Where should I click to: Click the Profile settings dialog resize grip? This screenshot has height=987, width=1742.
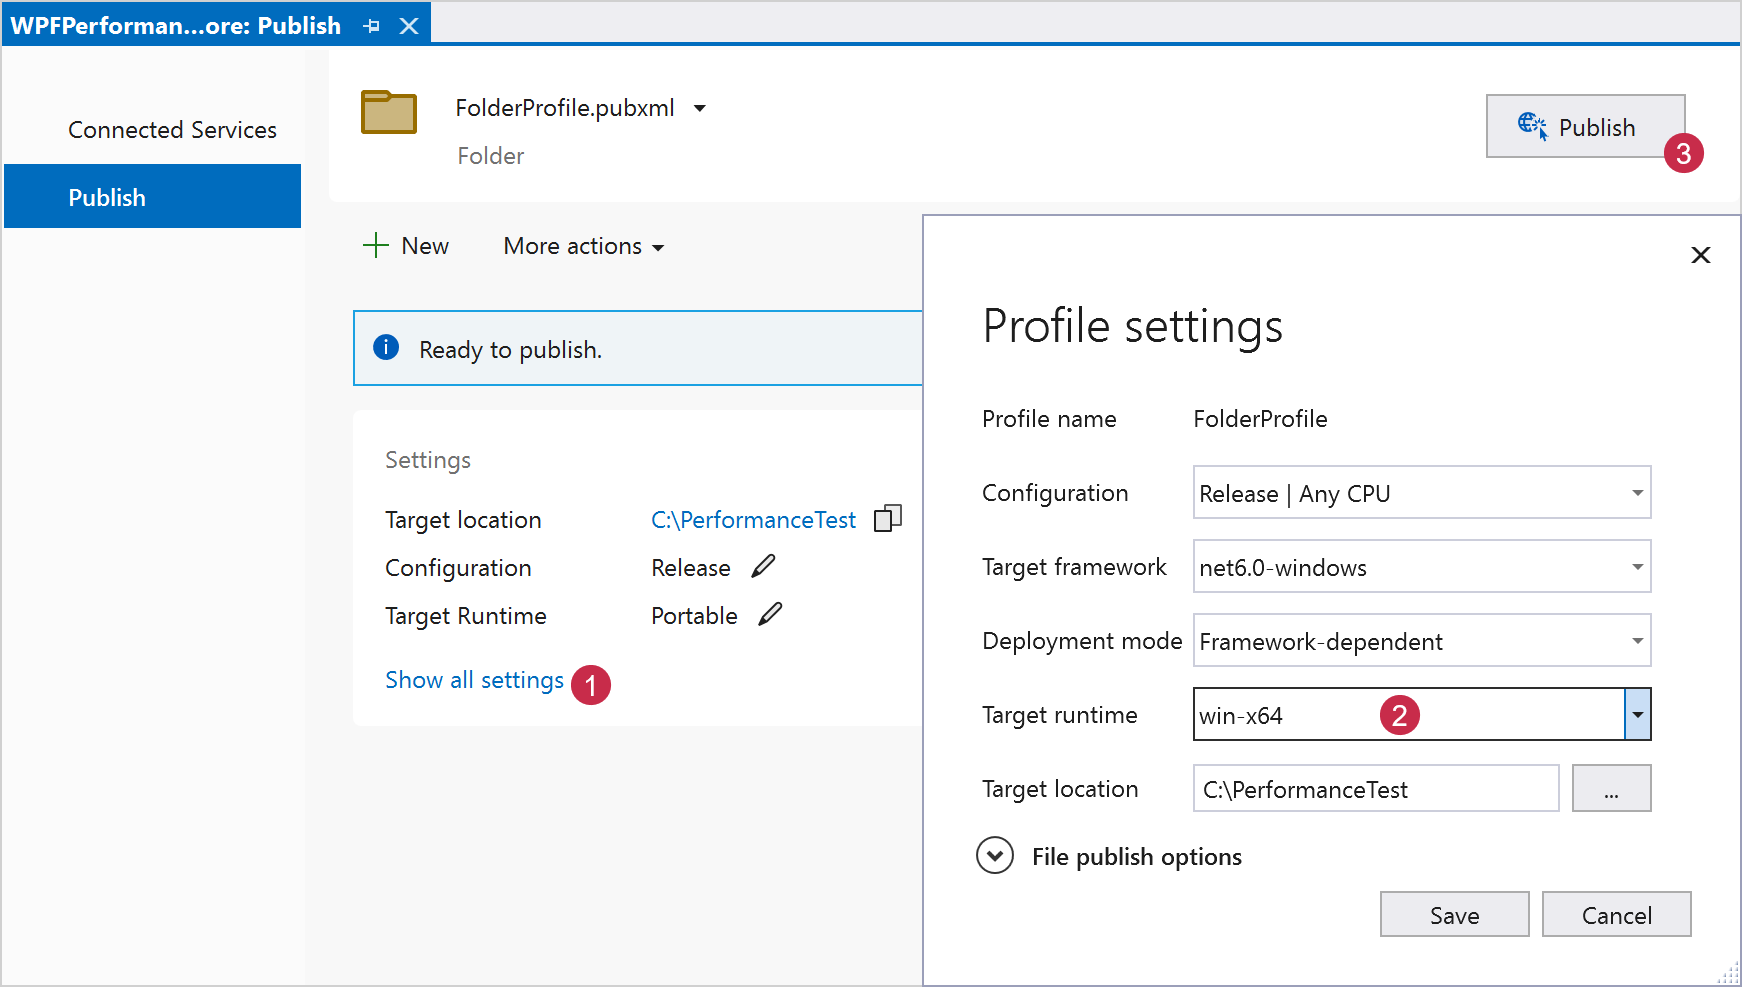coord(1728,973)
